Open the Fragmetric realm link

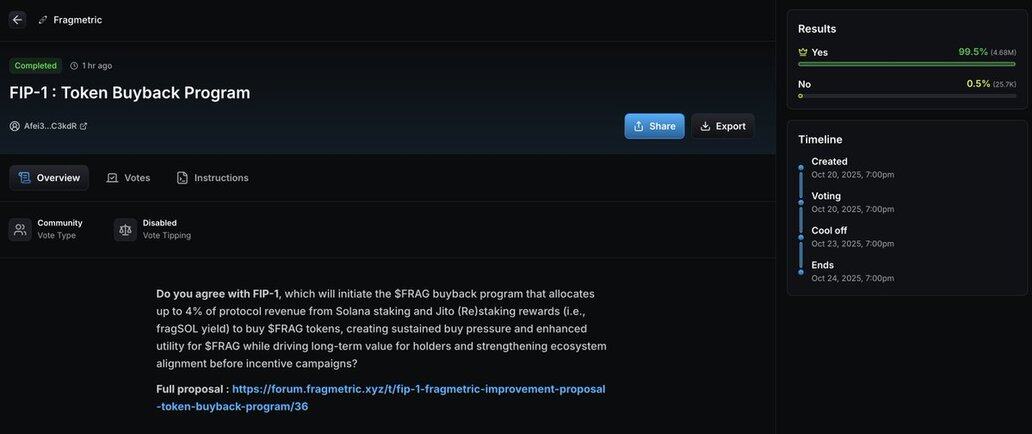pyautogui.click(x=77, y=20)
